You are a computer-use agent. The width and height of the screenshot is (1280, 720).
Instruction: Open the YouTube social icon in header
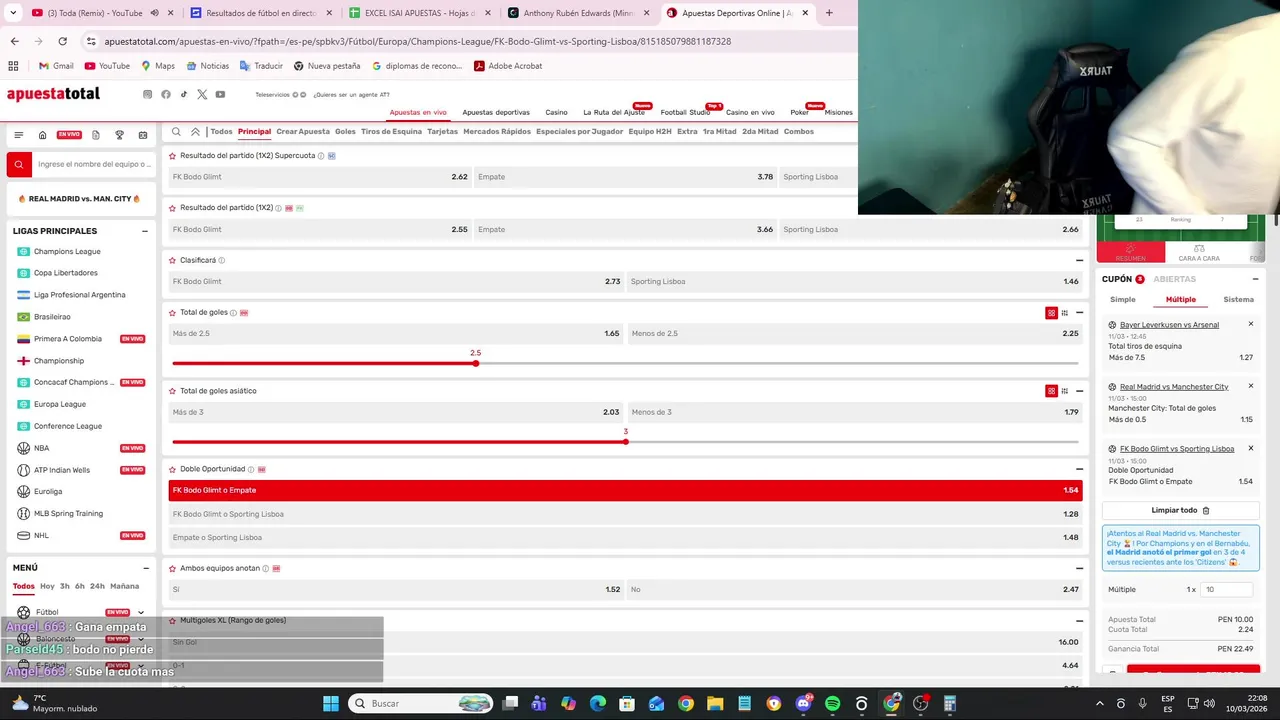point(220,94)
